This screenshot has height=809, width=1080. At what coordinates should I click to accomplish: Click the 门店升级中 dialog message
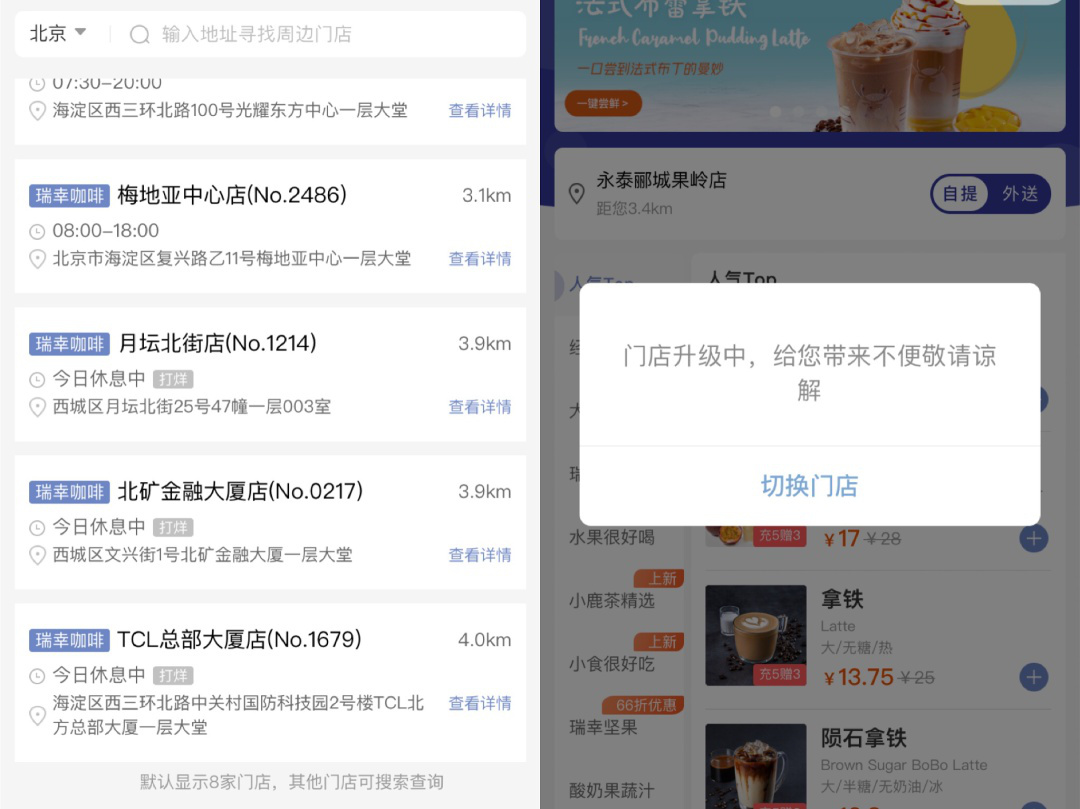pos(810,372)
